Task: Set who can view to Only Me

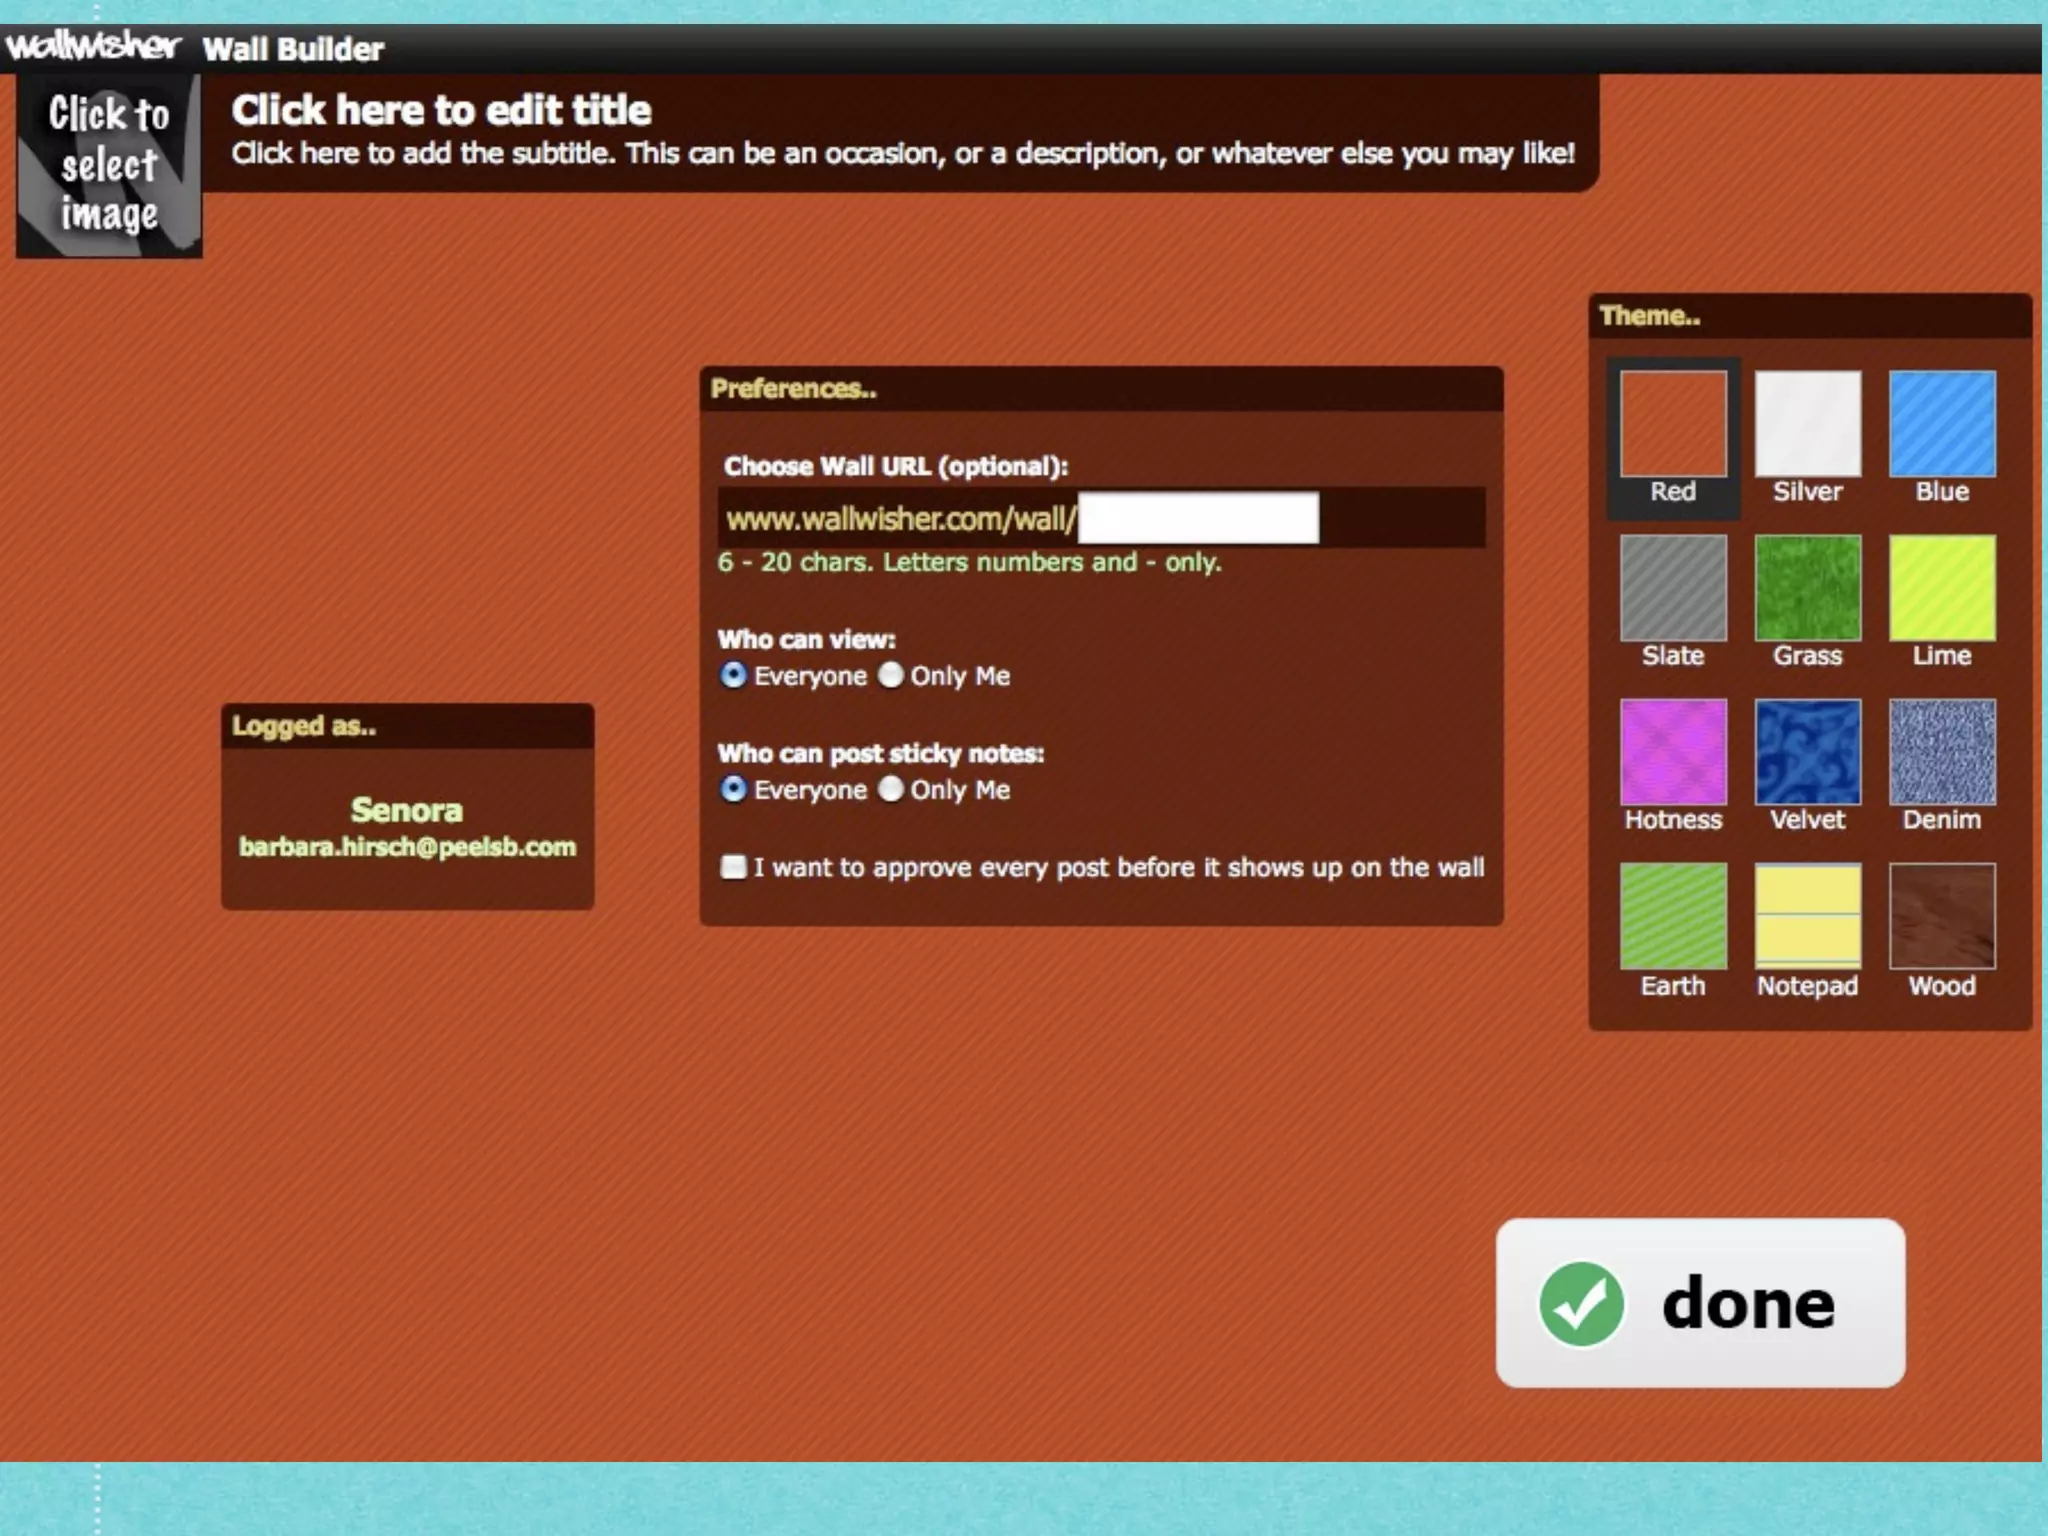Action: pyautogui.click(x=891, y=675)
